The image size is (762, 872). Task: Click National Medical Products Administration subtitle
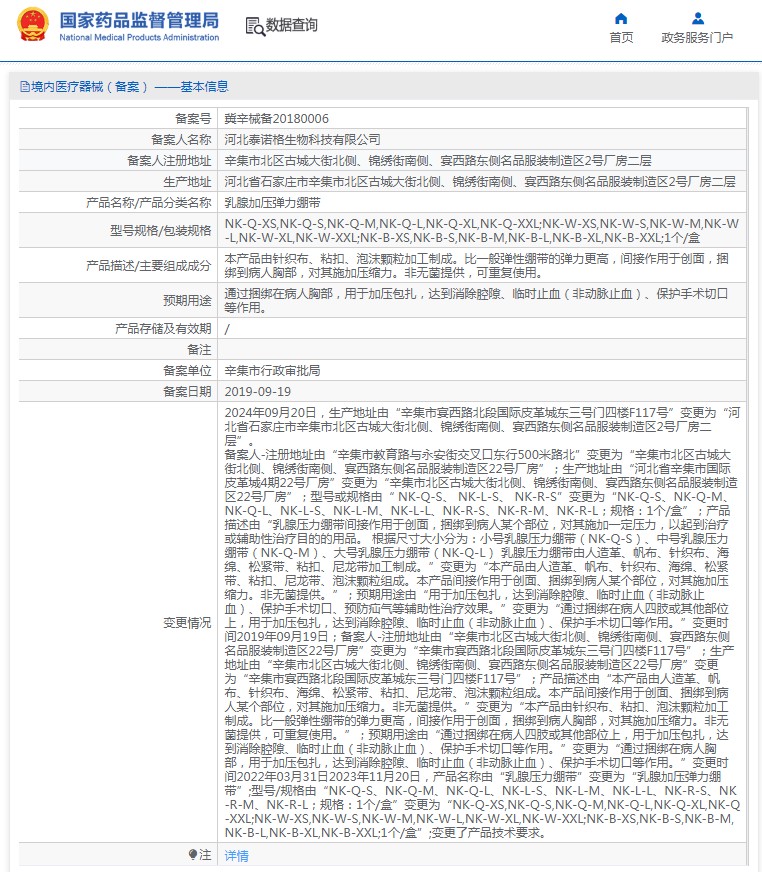coord(139,37)
